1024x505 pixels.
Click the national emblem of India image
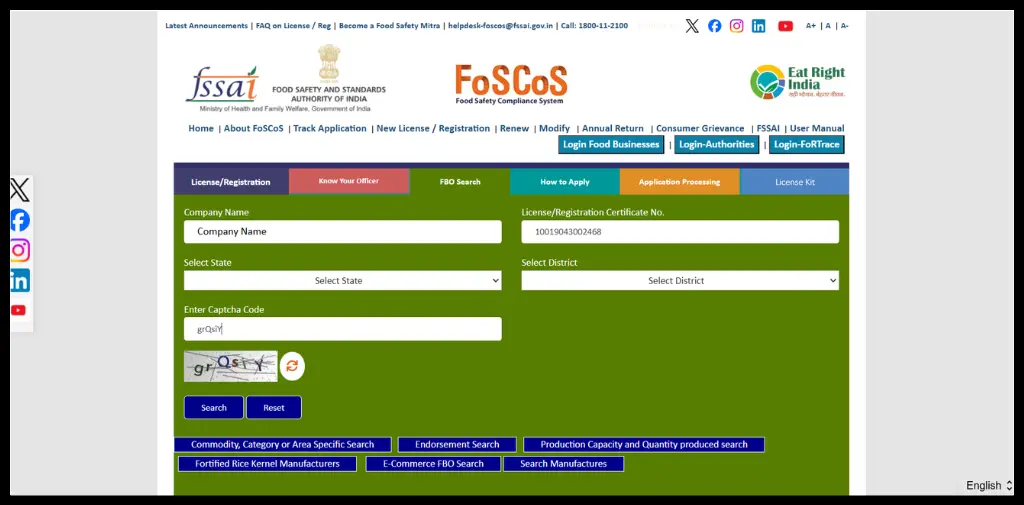click(328, 62)
